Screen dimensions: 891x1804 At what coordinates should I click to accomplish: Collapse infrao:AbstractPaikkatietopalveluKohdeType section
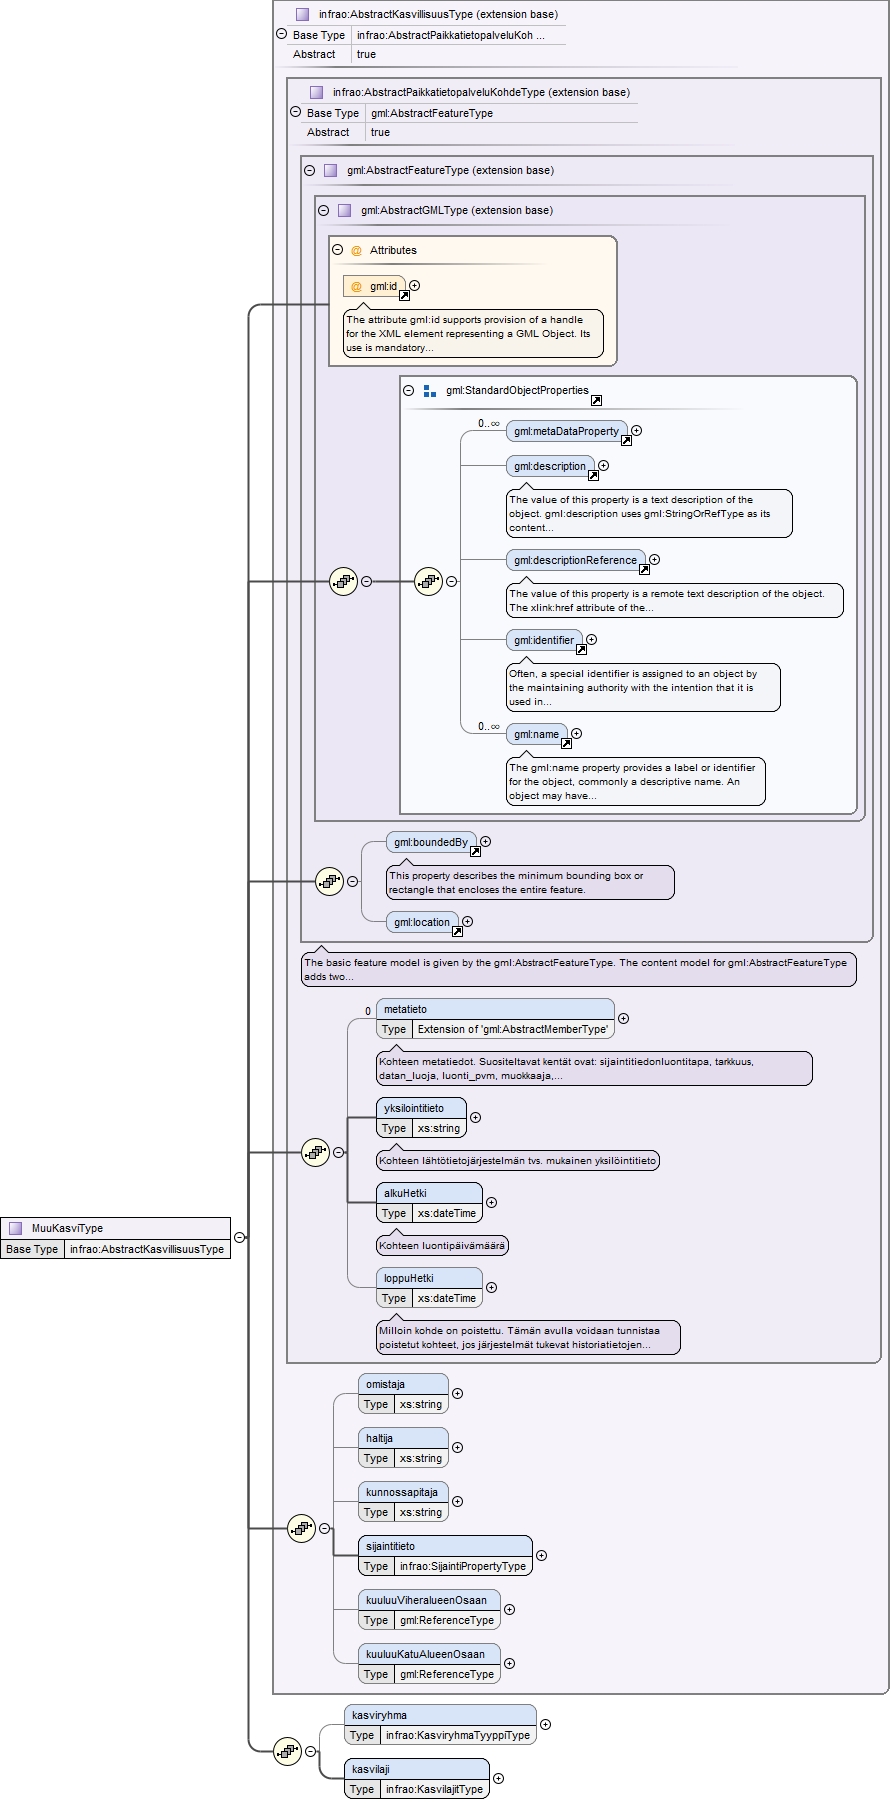click(295, 112)
